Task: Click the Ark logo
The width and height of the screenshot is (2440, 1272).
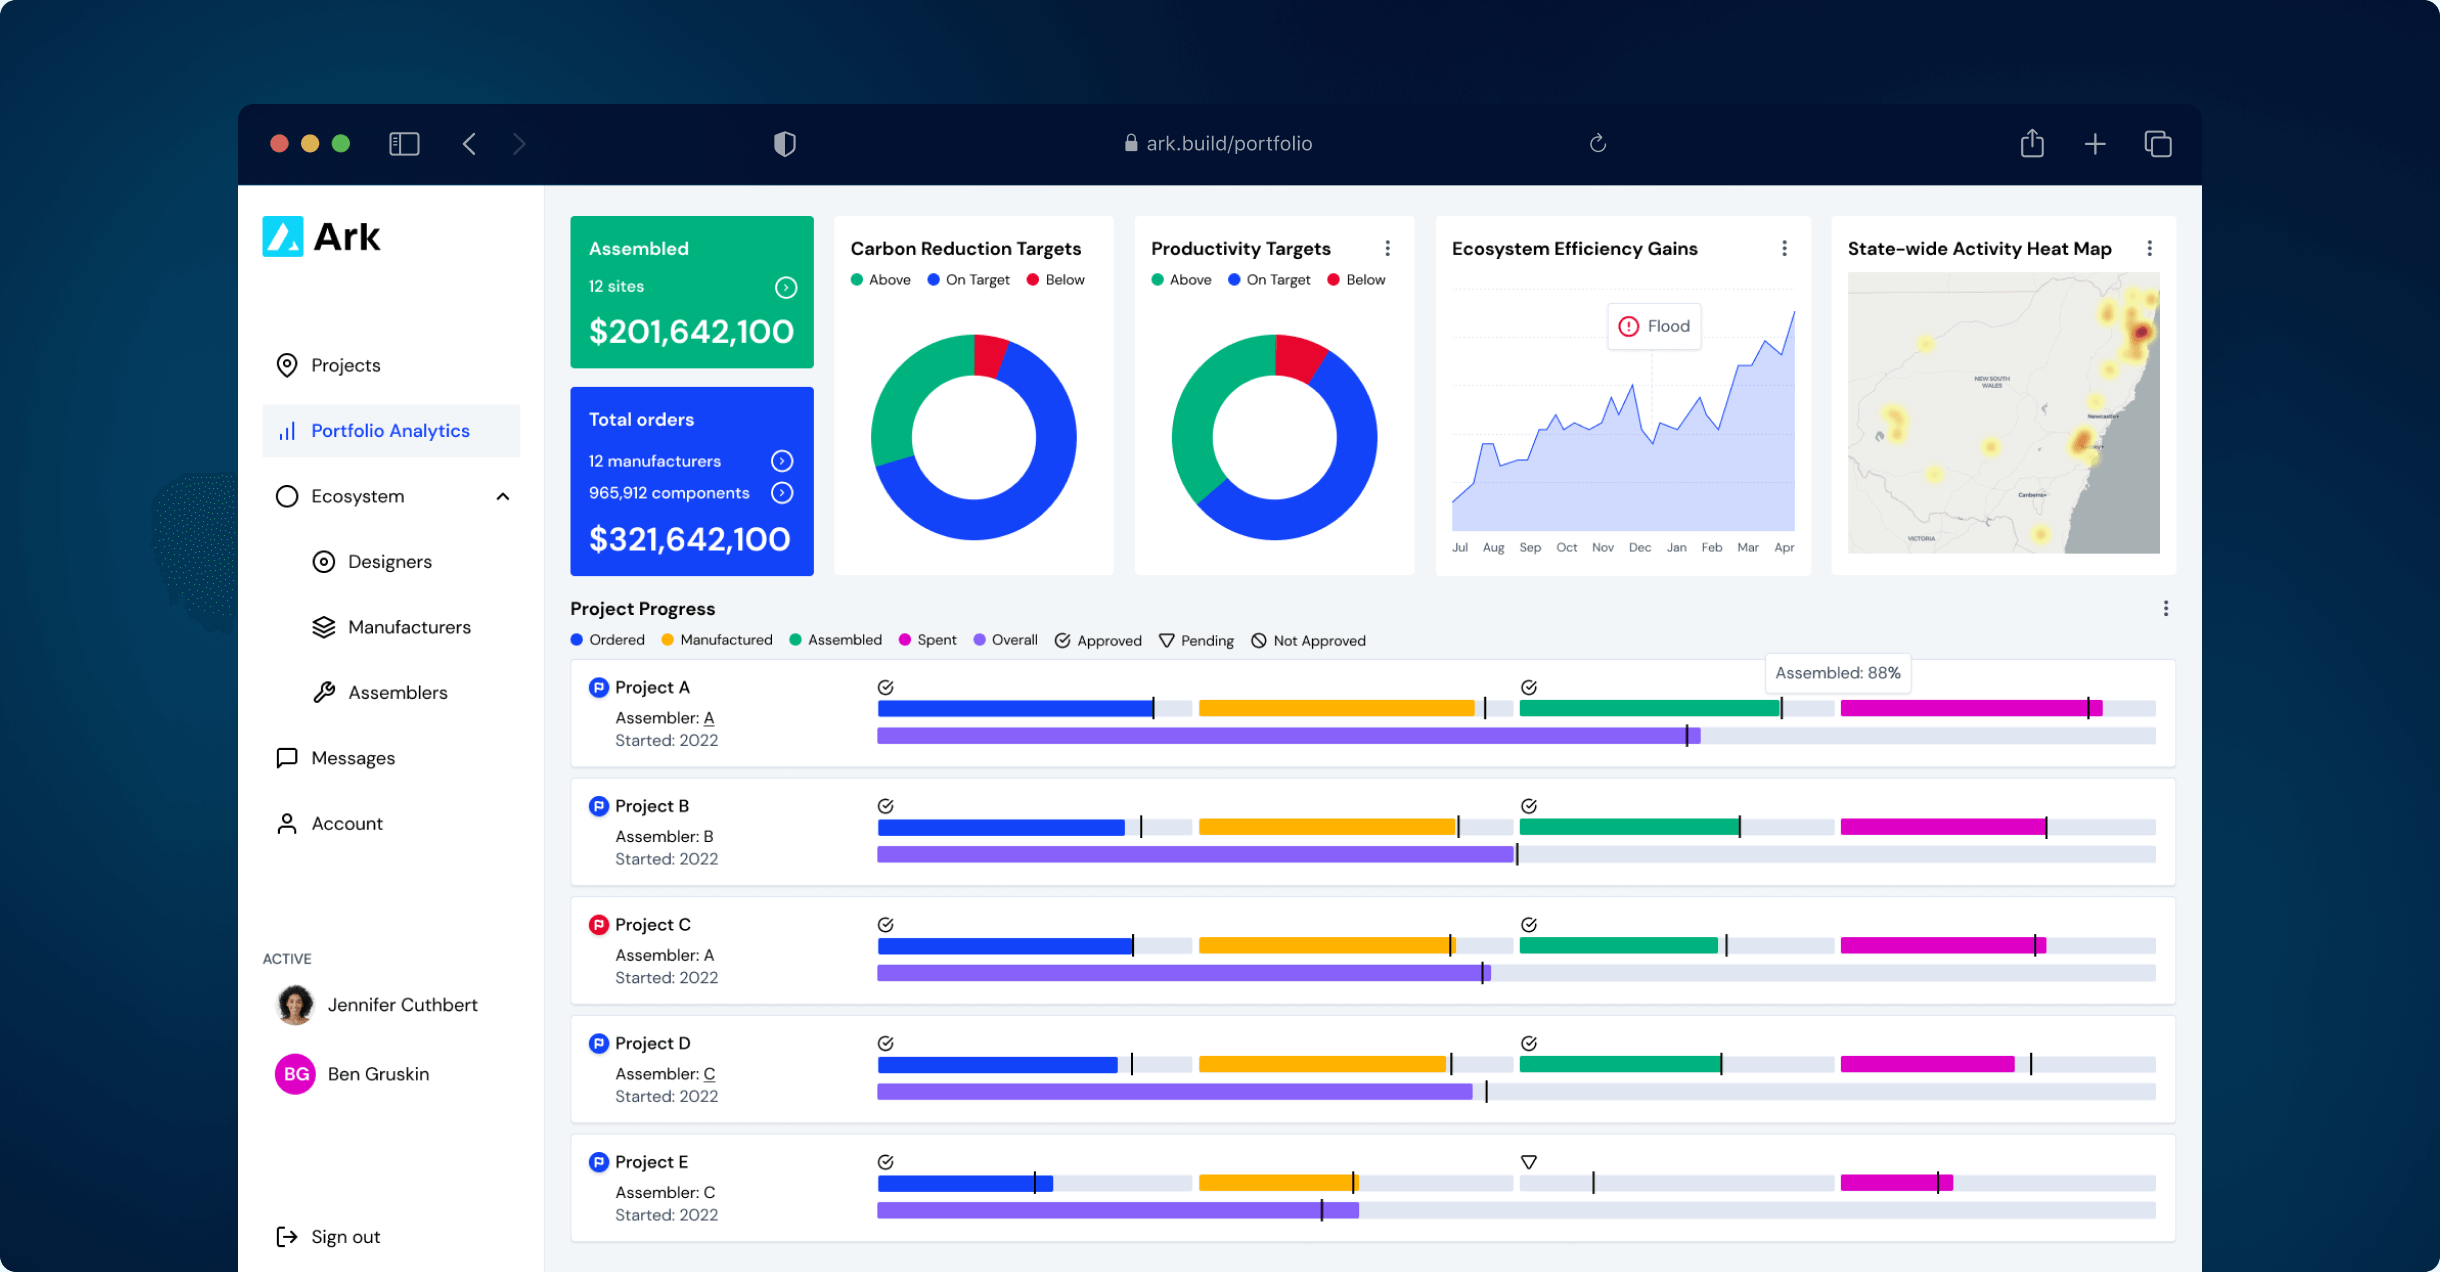Action: point(322,237)
